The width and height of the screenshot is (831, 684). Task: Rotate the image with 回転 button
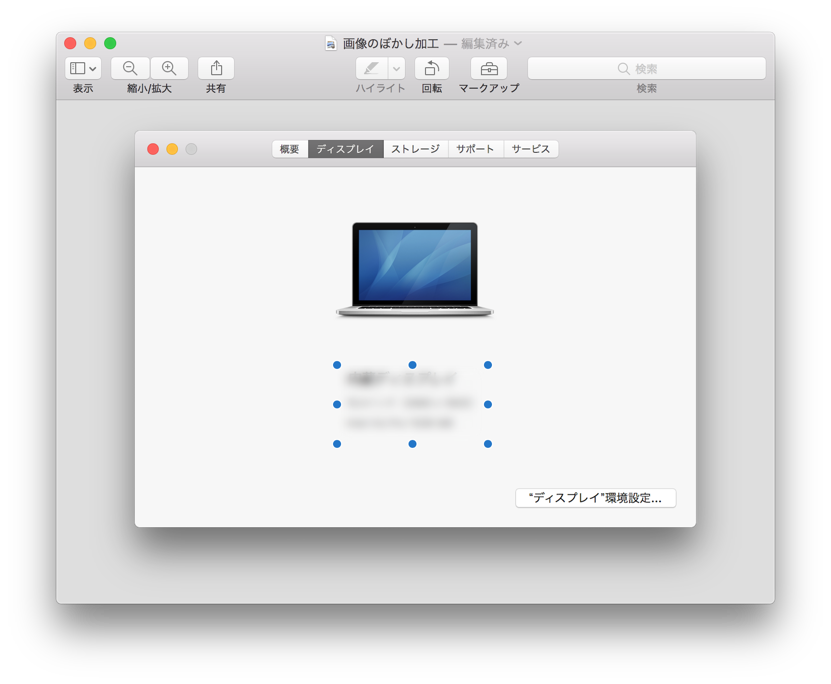pos(432,68)
